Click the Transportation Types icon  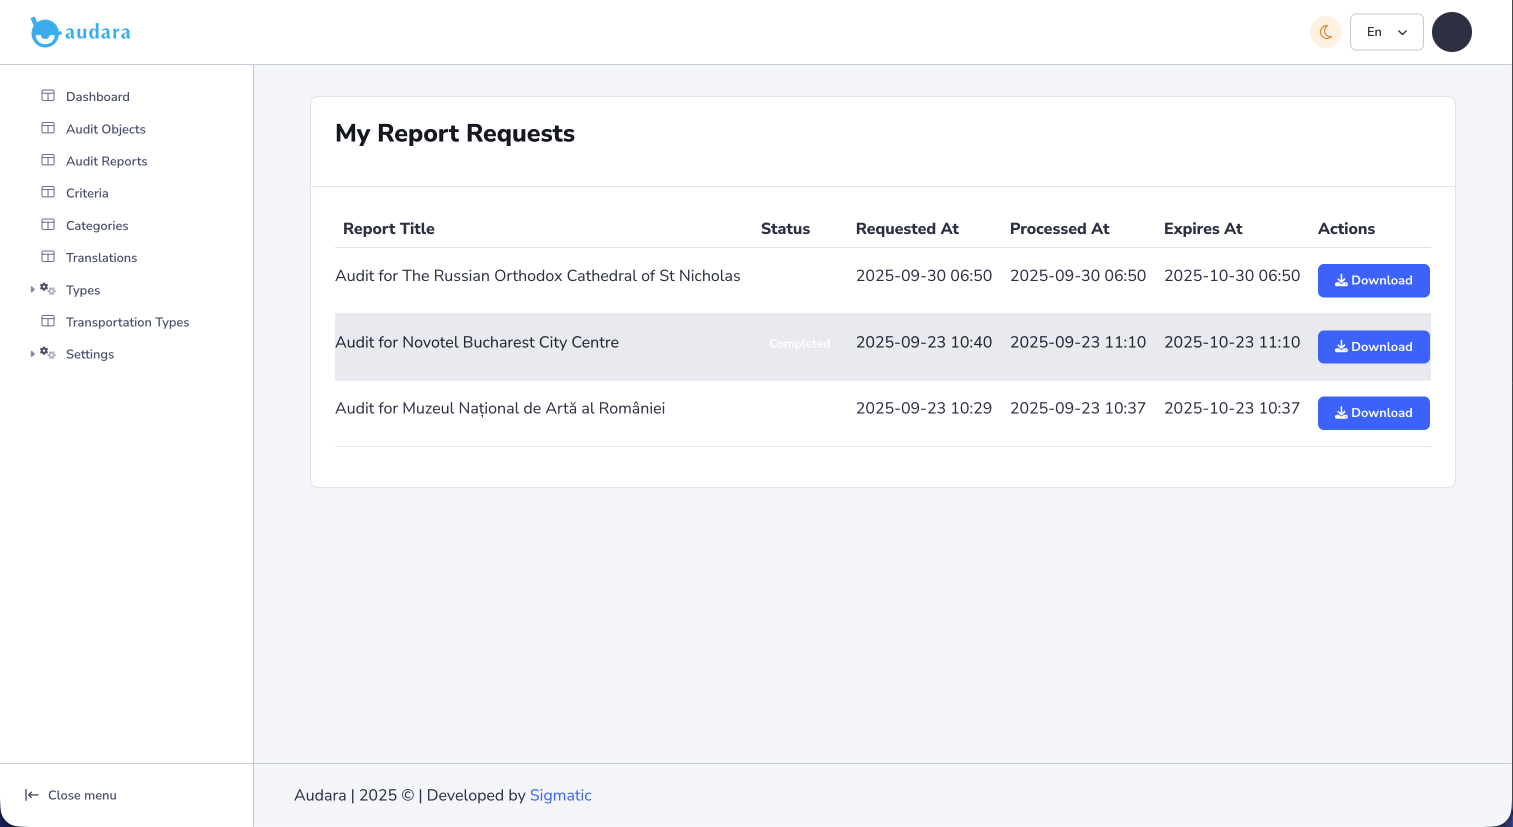pos(48,321)
